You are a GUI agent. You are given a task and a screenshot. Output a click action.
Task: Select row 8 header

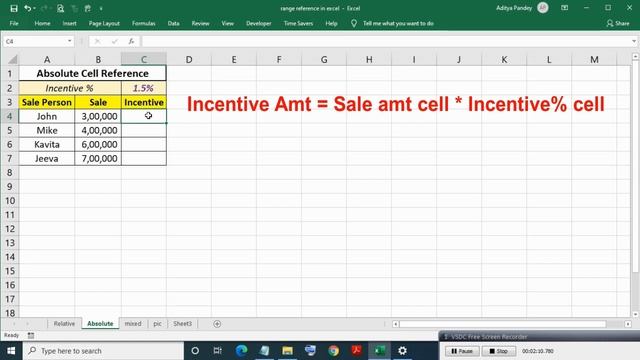9,173
